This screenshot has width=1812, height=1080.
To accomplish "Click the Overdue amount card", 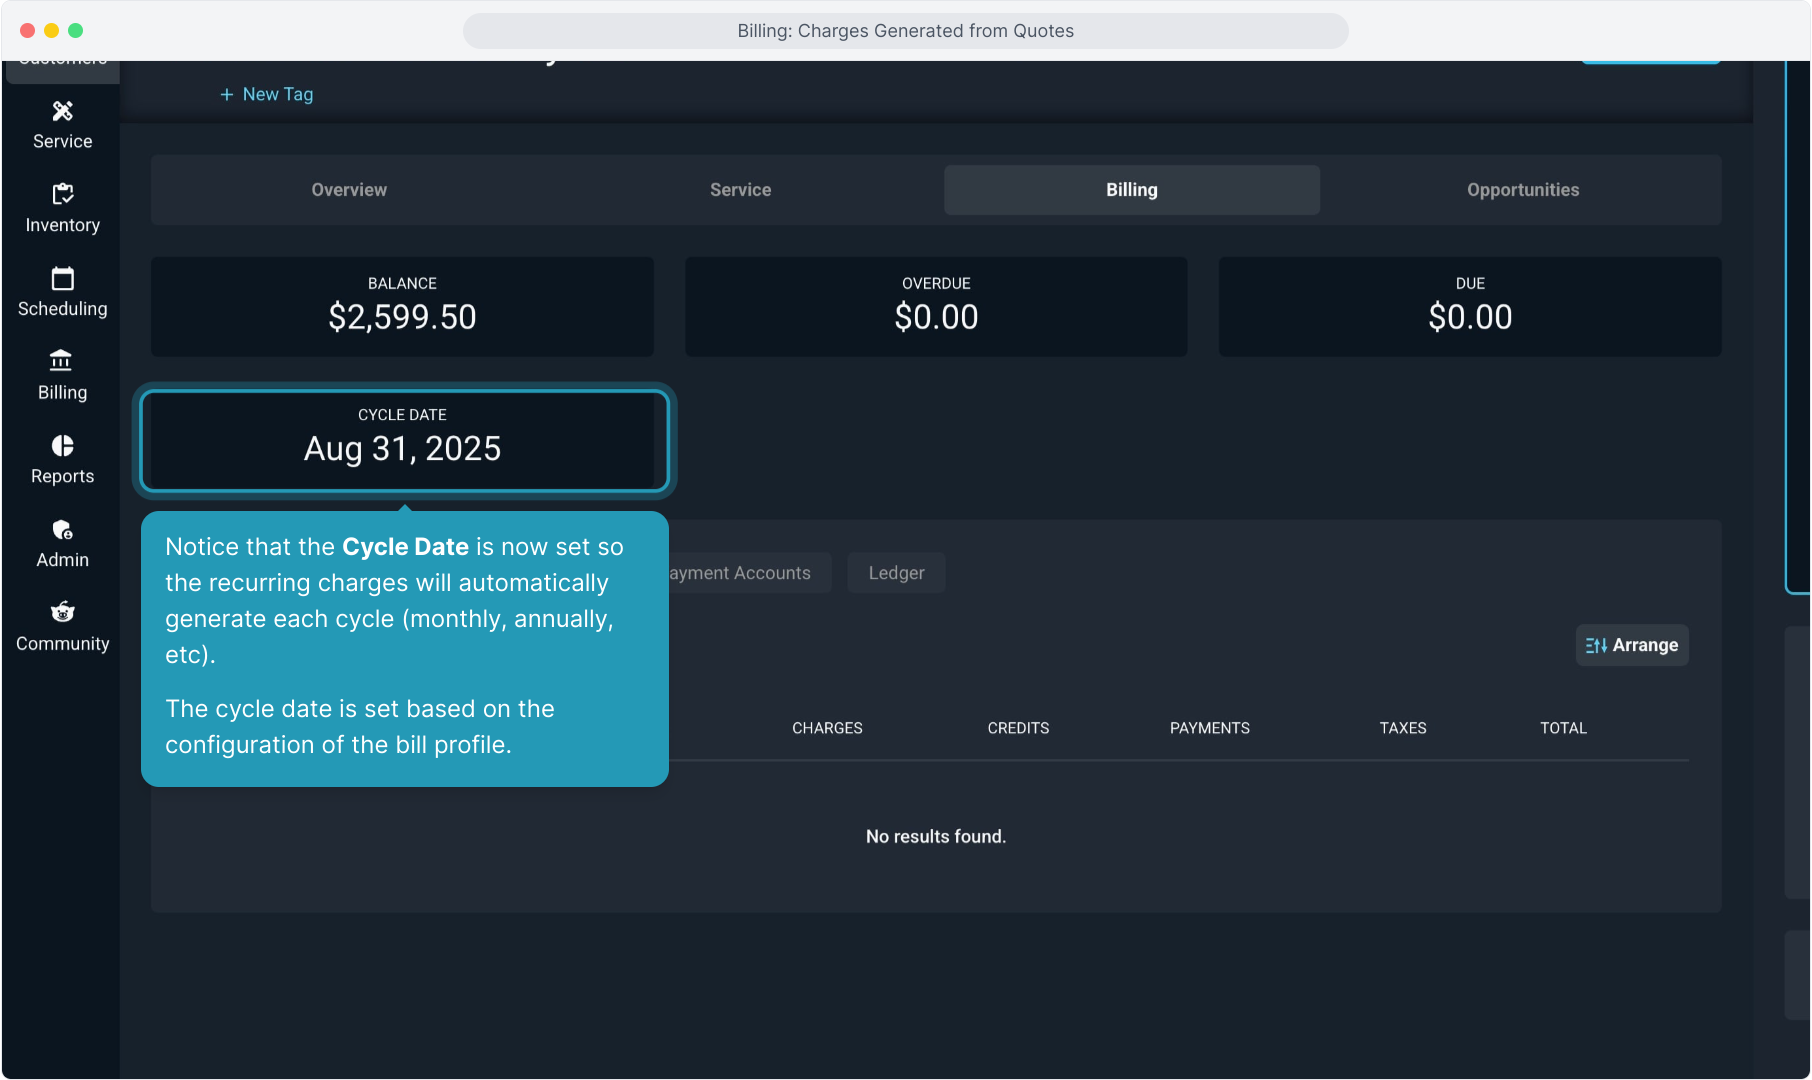I will pos(936,307).
